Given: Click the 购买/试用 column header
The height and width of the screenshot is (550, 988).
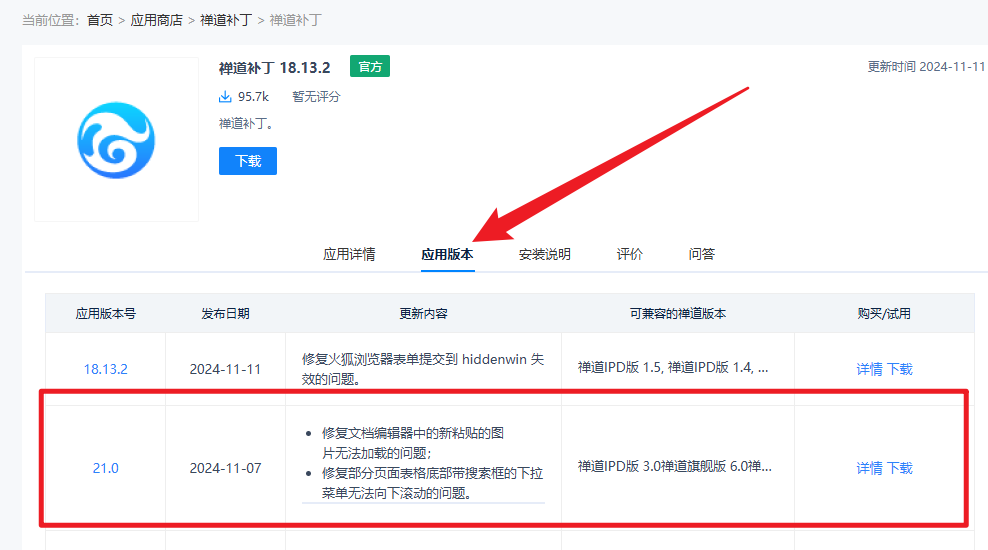Looking at the screenshot, I should 884,313.
